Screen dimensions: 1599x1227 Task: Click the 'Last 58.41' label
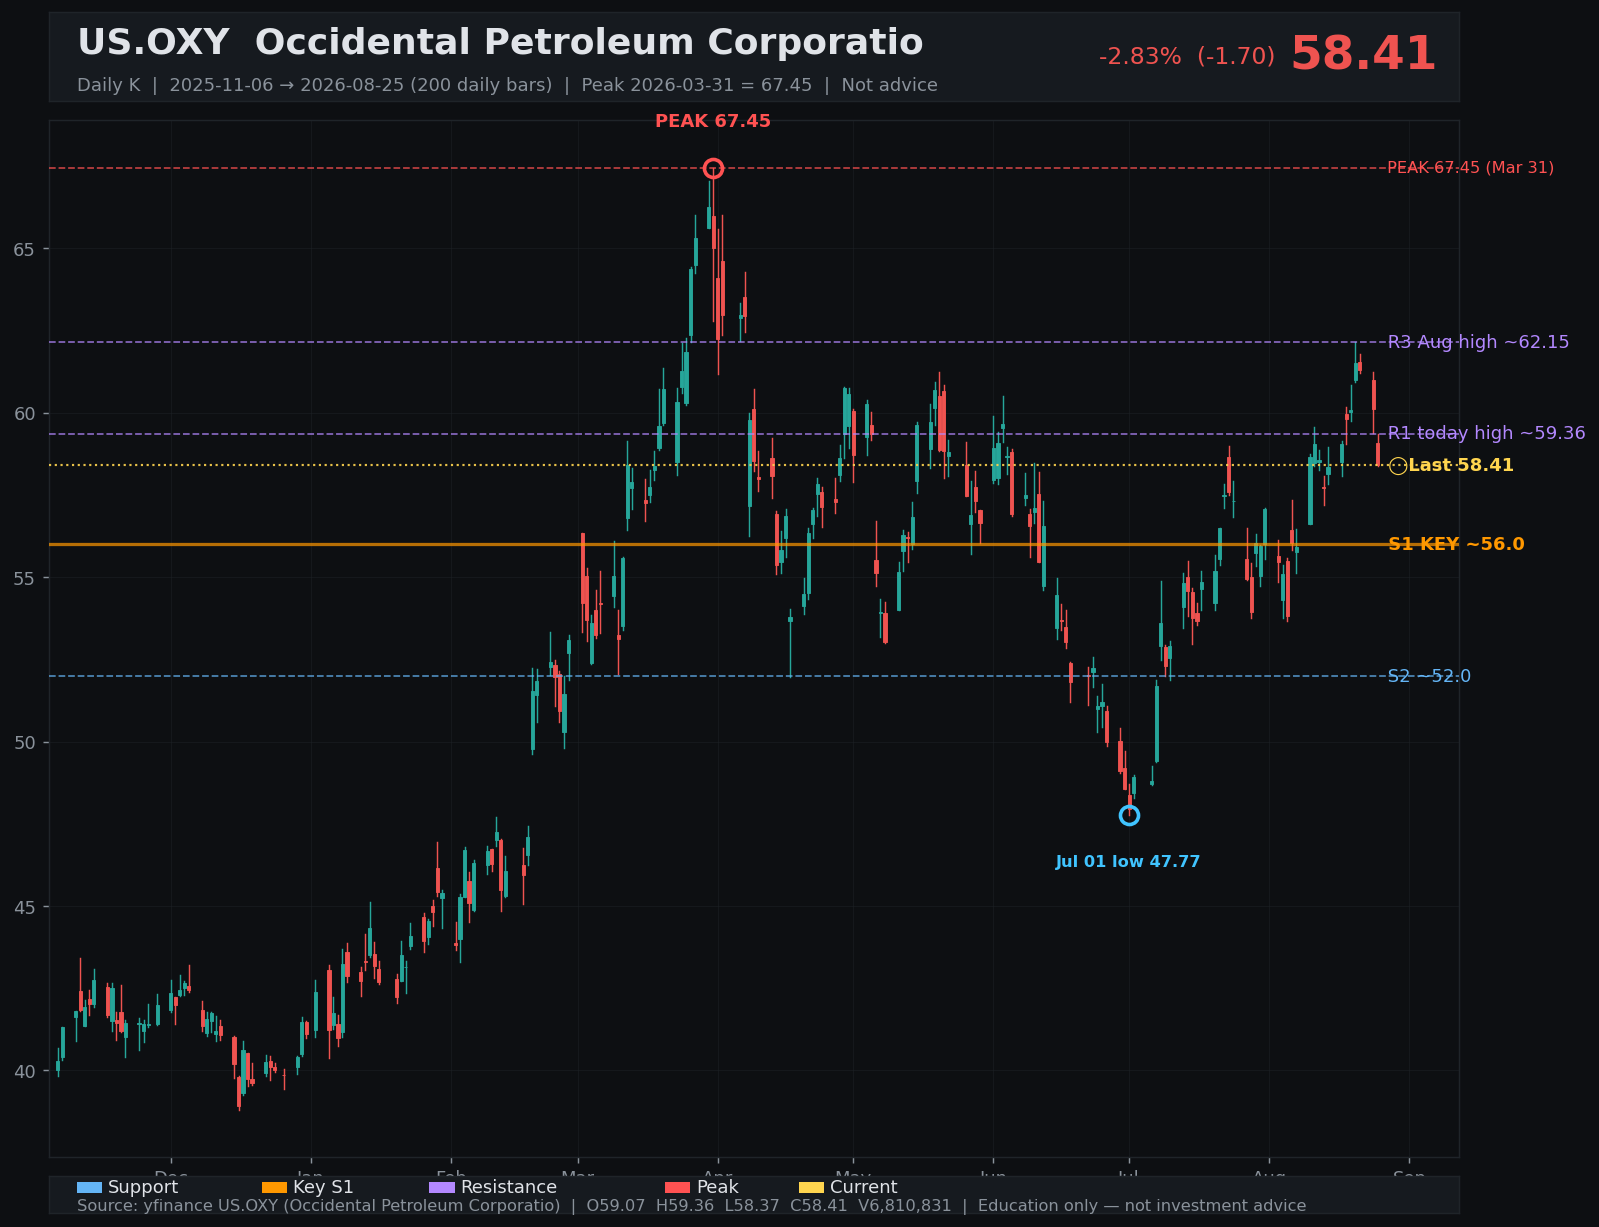point(1461,466)
